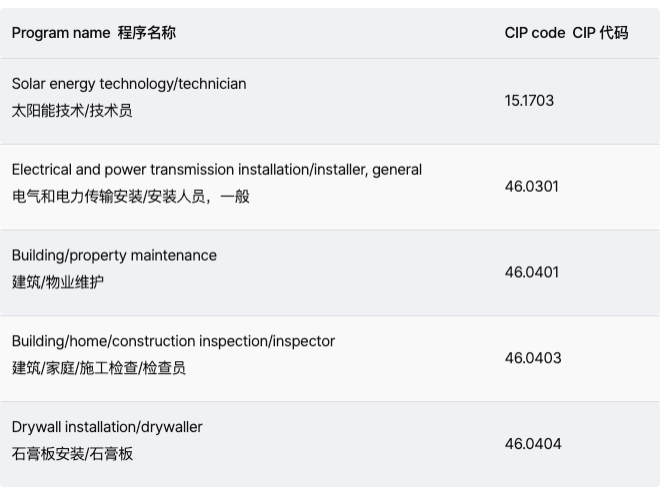This screenshot has width=664, height=492.
Task: Click the Chinese text 建筑/物业维护
Action: (58, 283)
